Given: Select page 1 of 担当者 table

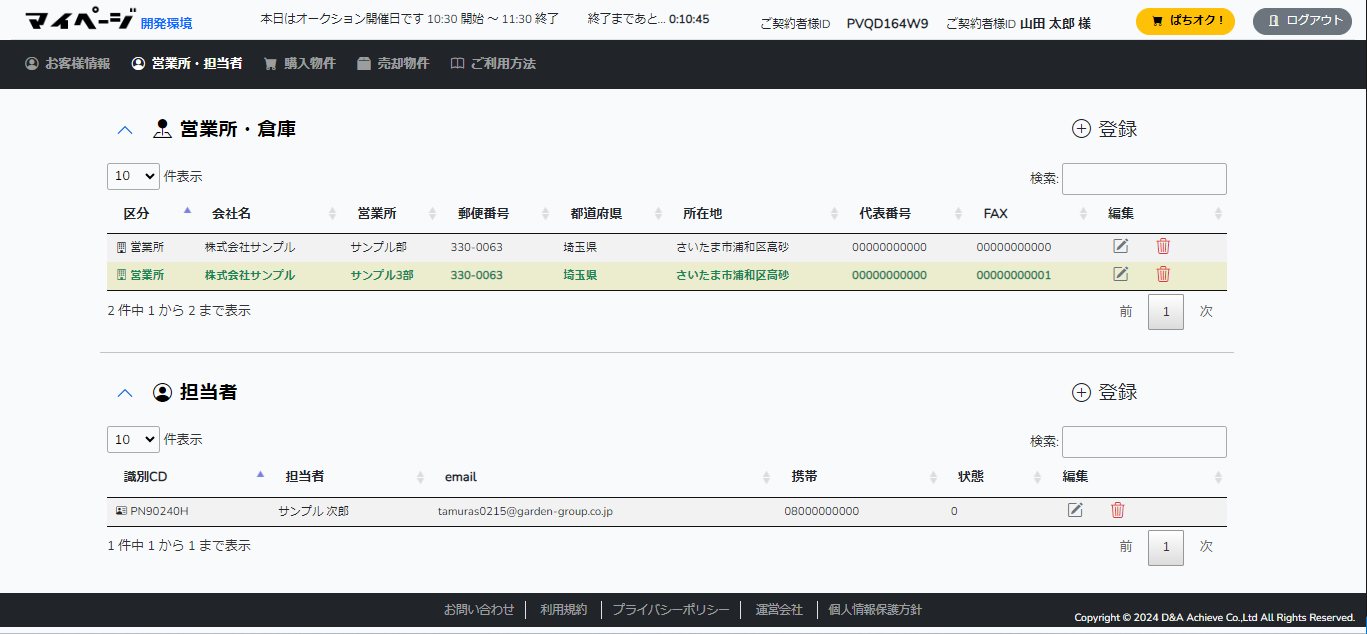Looking at the screenshot, I should (x=1166, y=547).
